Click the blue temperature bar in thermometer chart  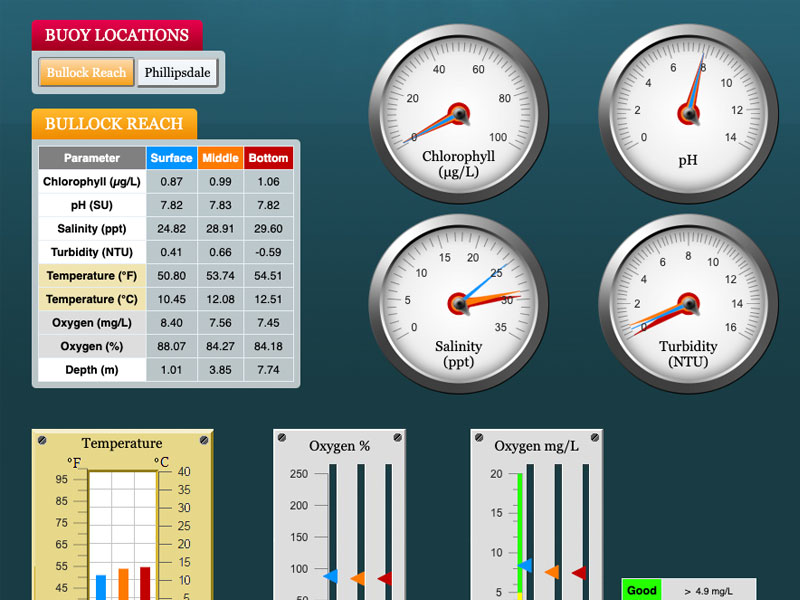(x=101, y=587)
